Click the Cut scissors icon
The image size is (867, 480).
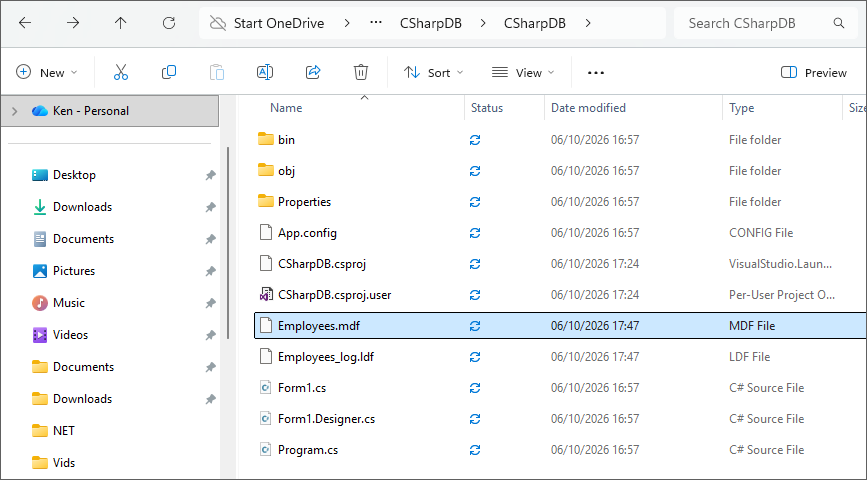[x=121, y=72]
